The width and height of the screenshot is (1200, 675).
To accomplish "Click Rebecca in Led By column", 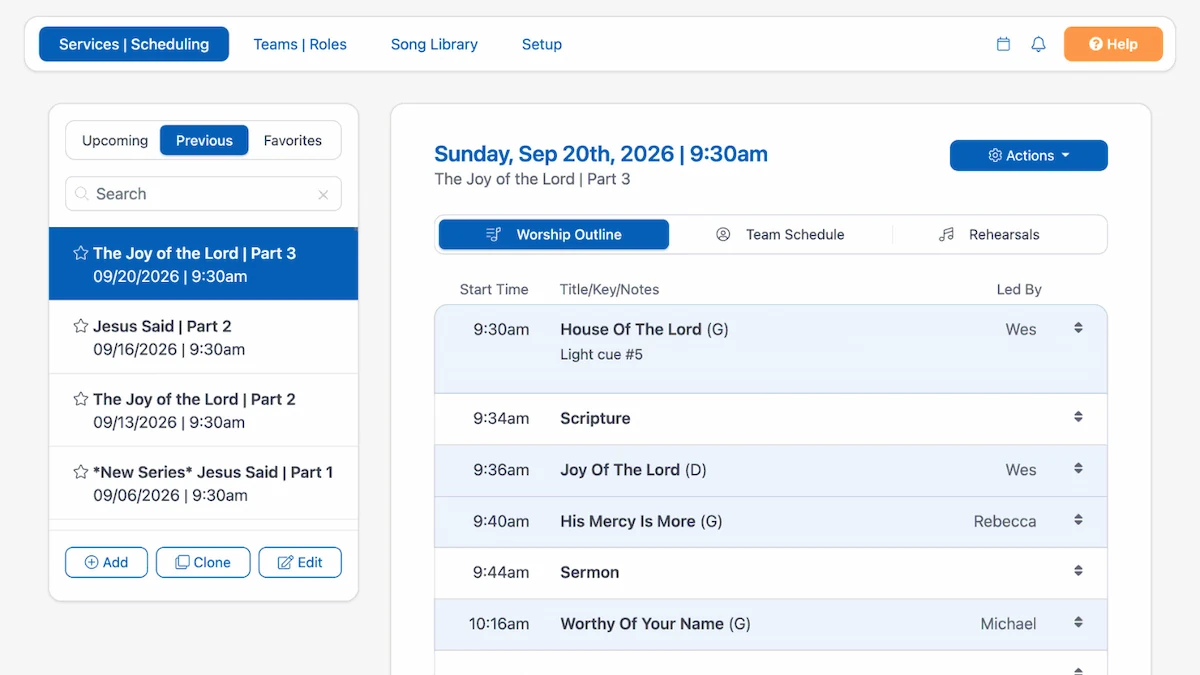I will pyautogui.click(x=1005, y=521).
